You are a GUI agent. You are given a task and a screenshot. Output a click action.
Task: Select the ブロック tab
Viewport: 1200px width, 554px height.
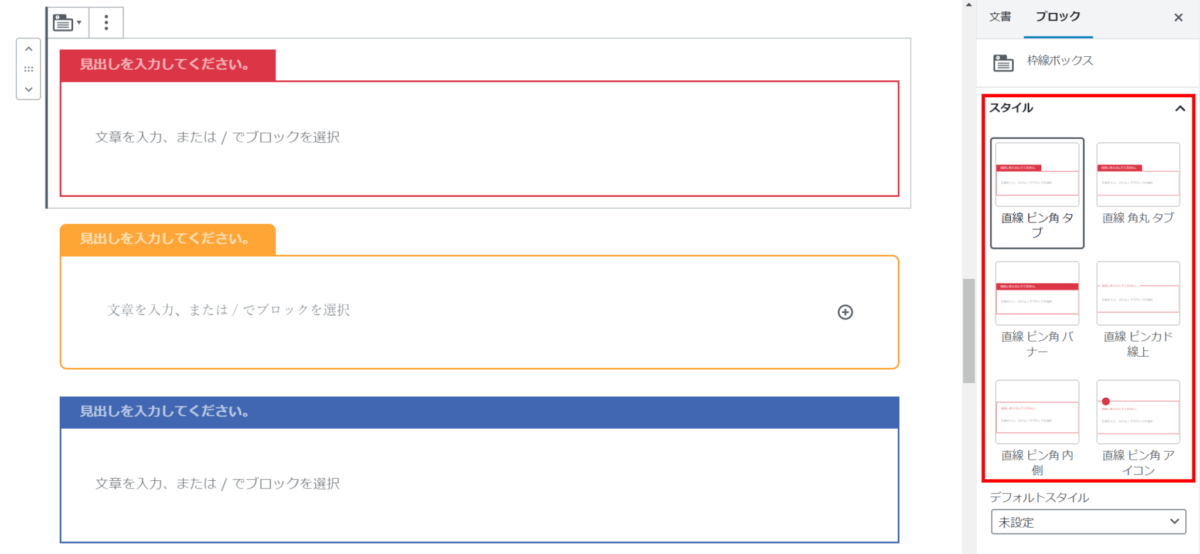click(1058, 17)
